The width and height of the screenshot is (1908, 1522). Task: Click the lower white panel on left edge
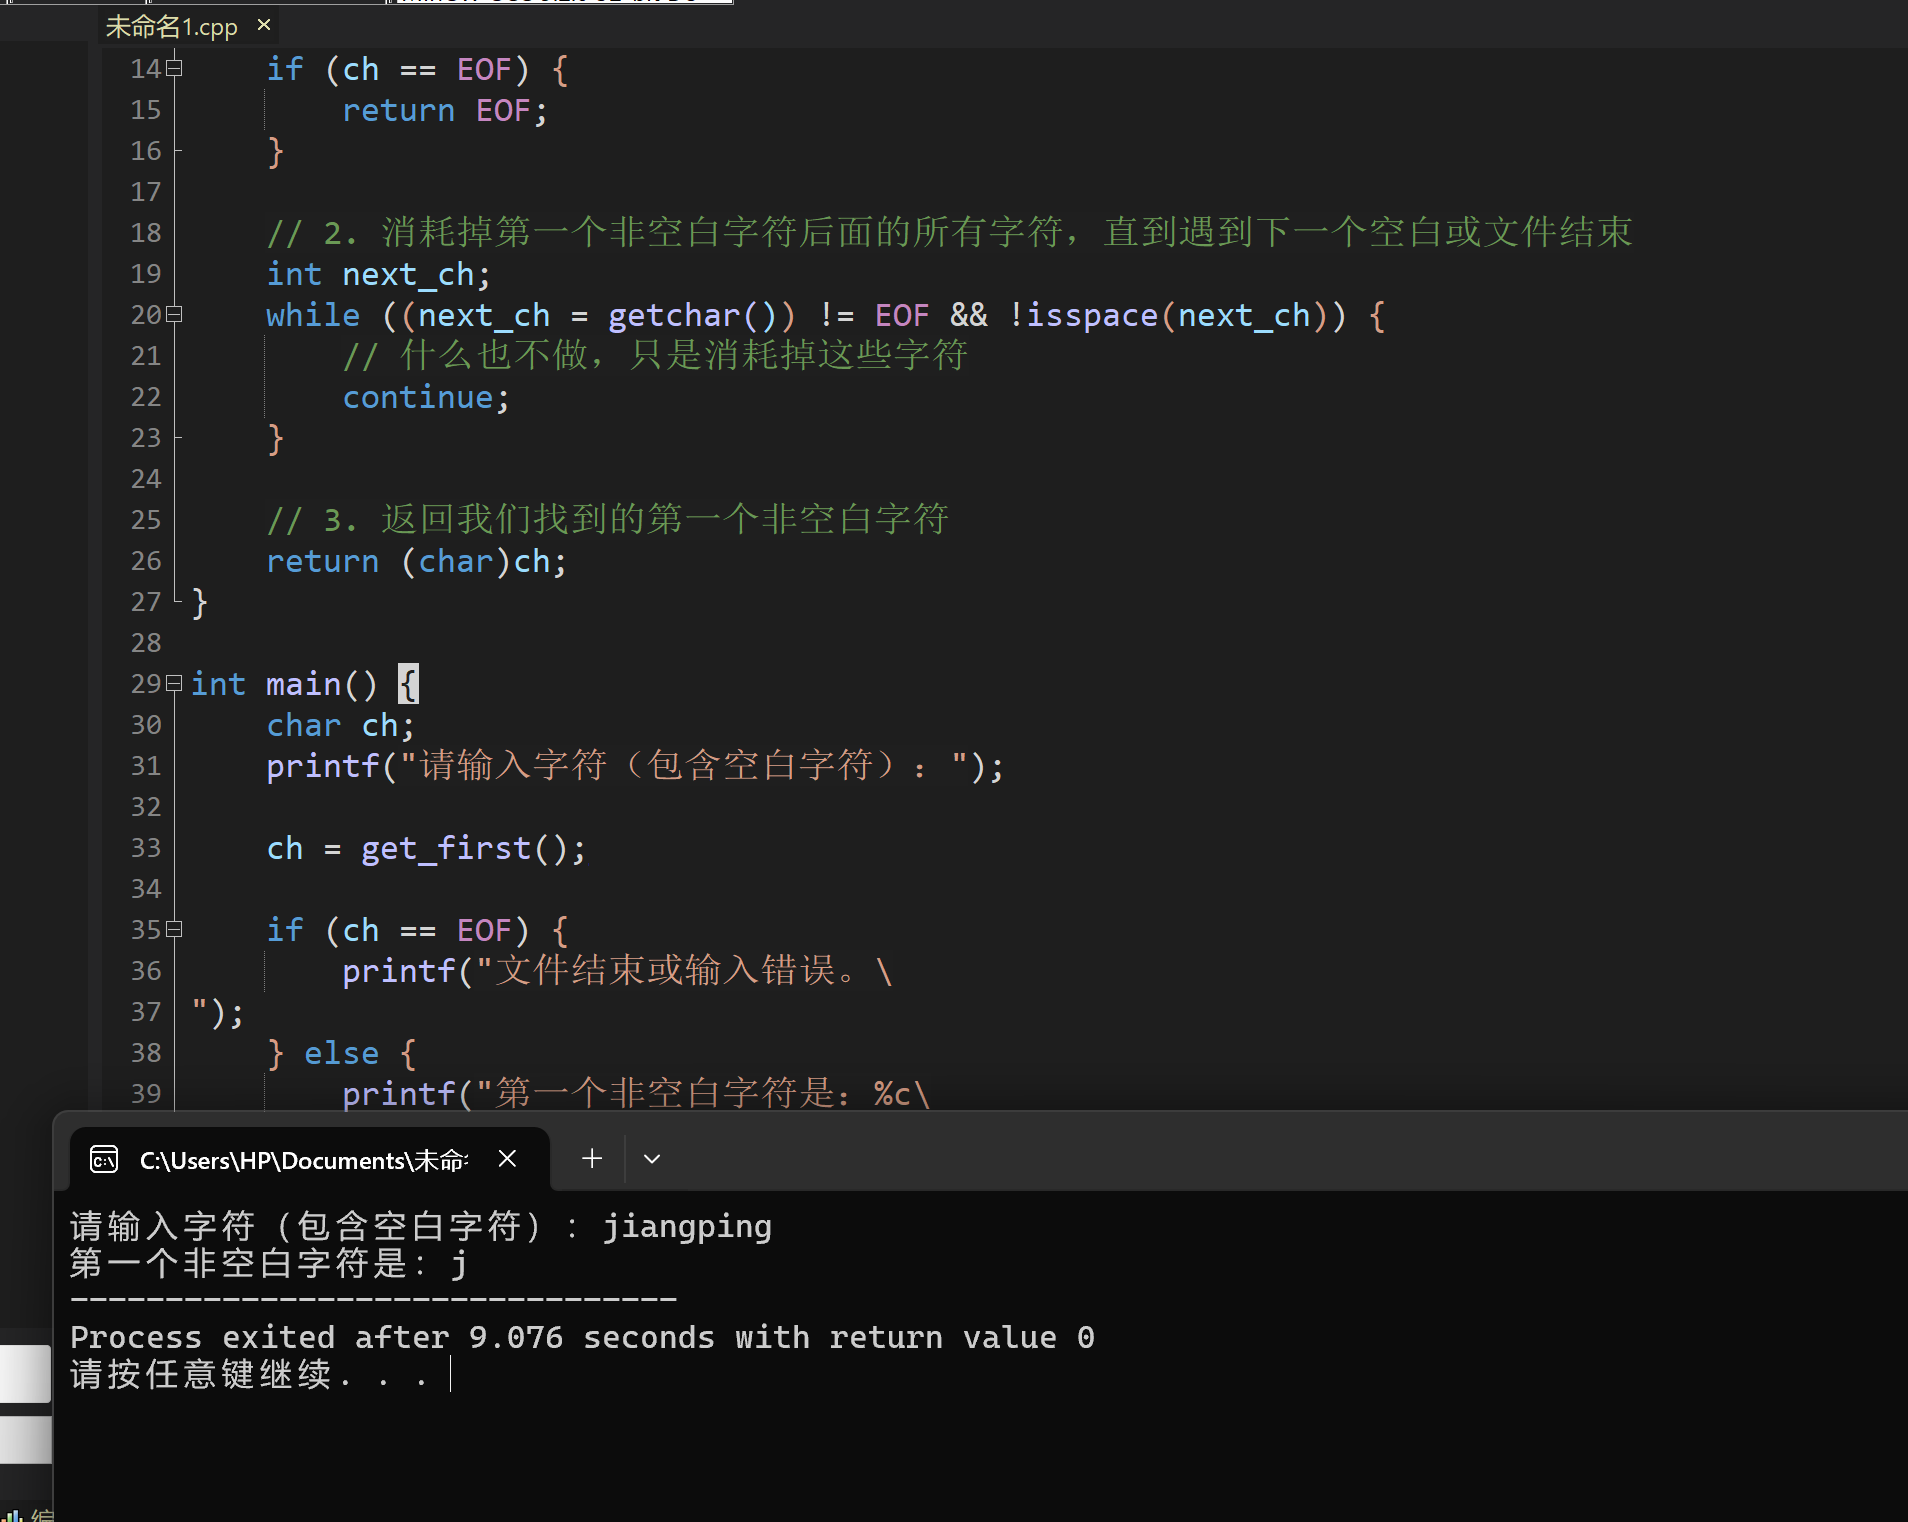(25, 1441)
